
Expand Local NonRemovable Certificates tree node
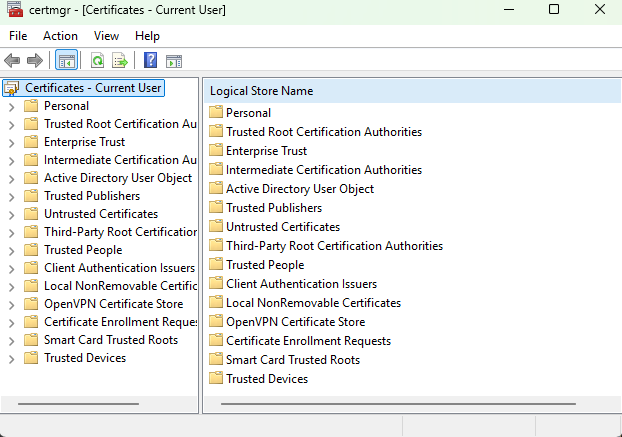click(12, 287)
